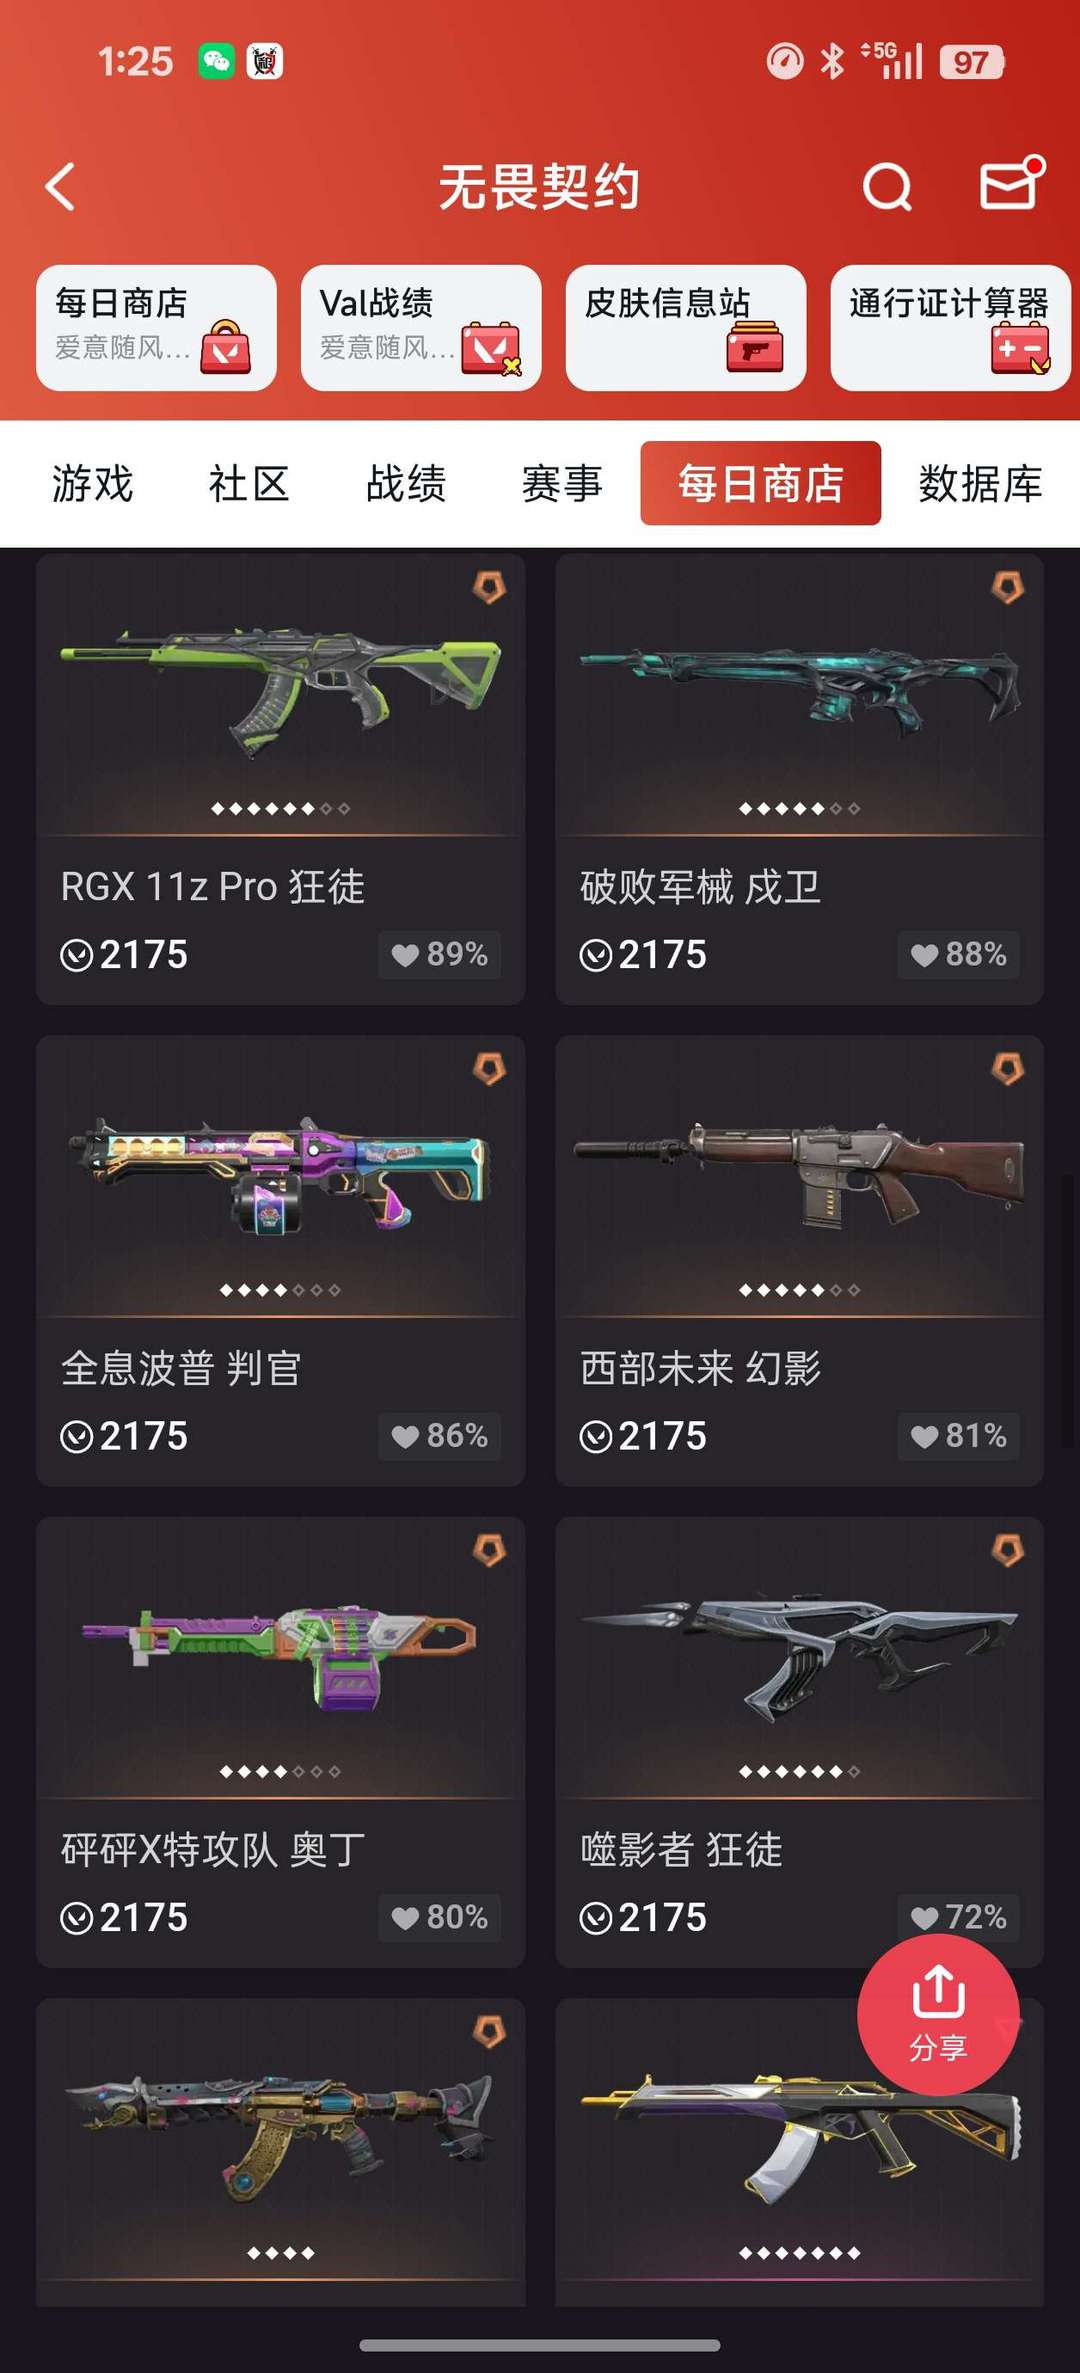Tap the heart 81% on 西部未来 幻影

958,1436
